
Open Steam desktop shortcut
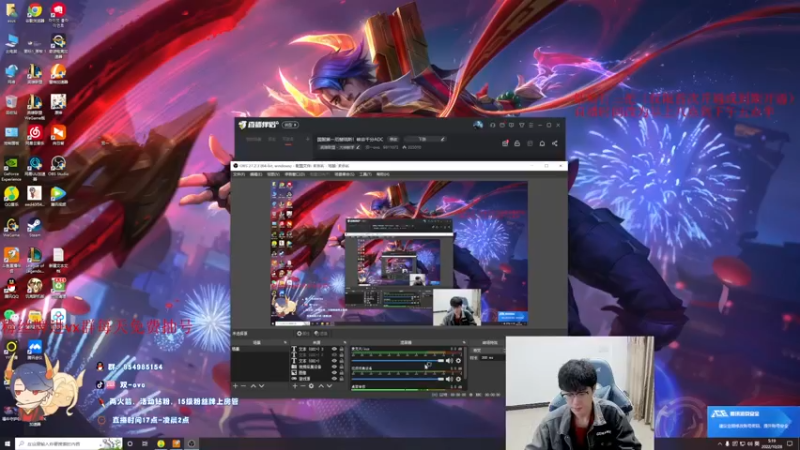(x=35, y=227)
